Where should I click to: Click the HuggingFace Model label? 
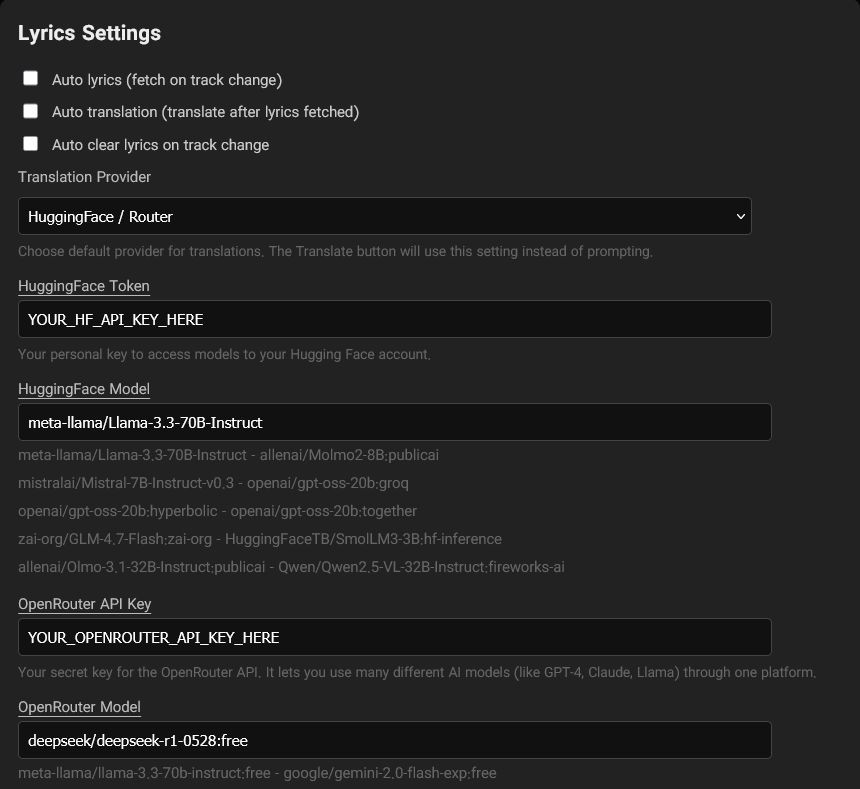pos(84,389)
